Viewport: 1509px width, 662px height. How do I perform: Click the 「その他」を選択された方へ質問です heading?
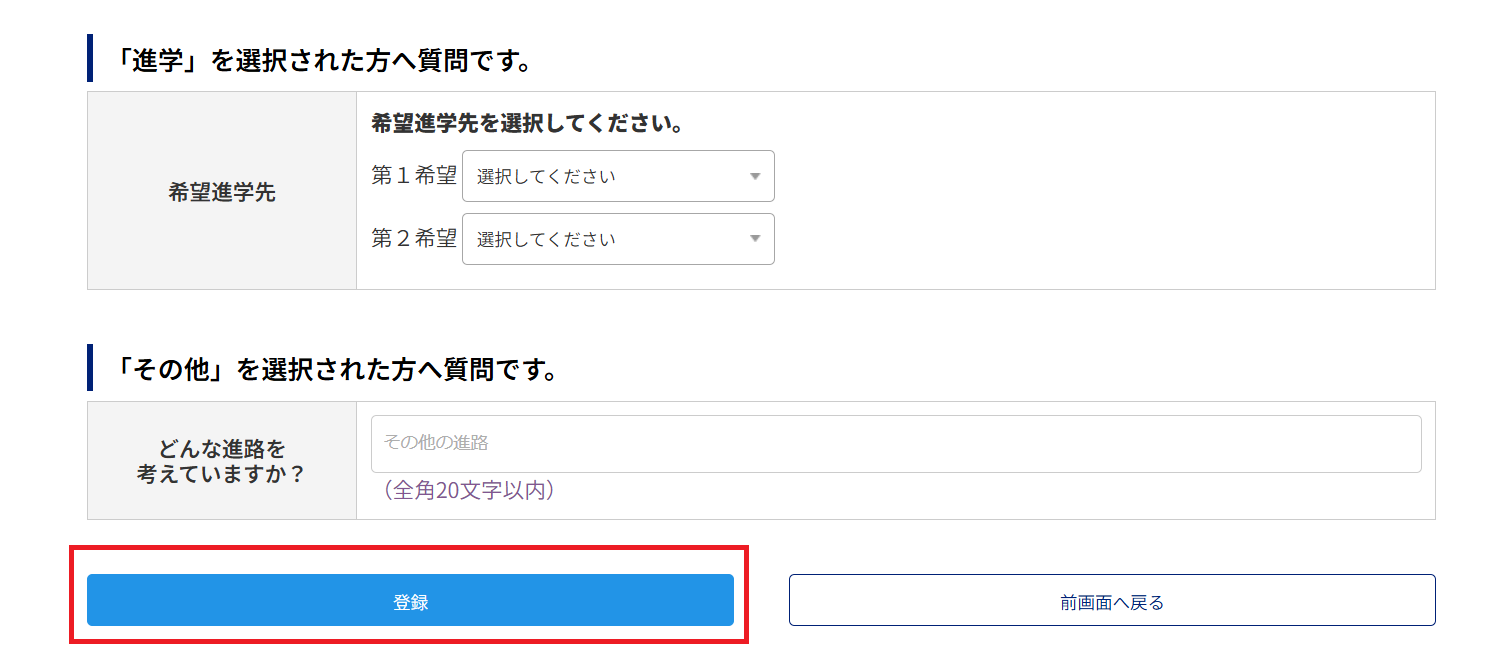(335, 369)
